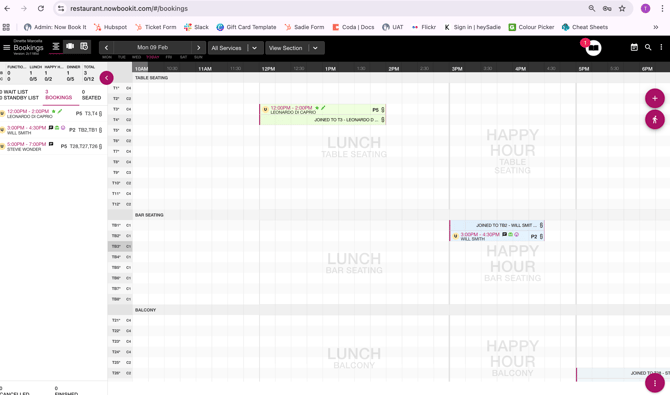Image resolution: width=670 pixels, height=395 pixels.
Task: Show more bookmarks with the double chevron
Action: tap(656, 27)
